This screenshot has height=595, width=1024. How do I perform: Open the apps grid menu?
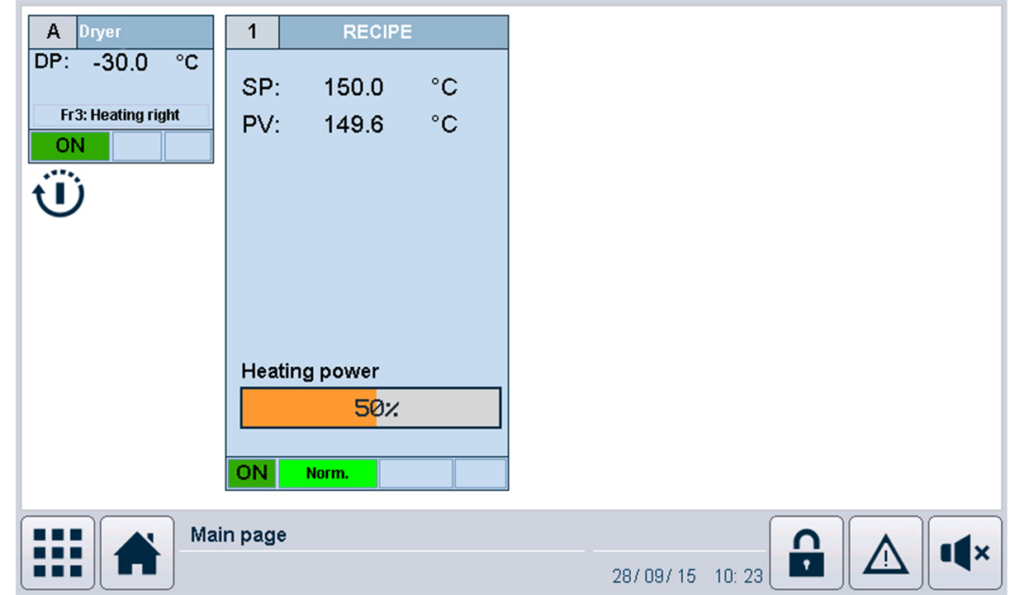[58, 552]
